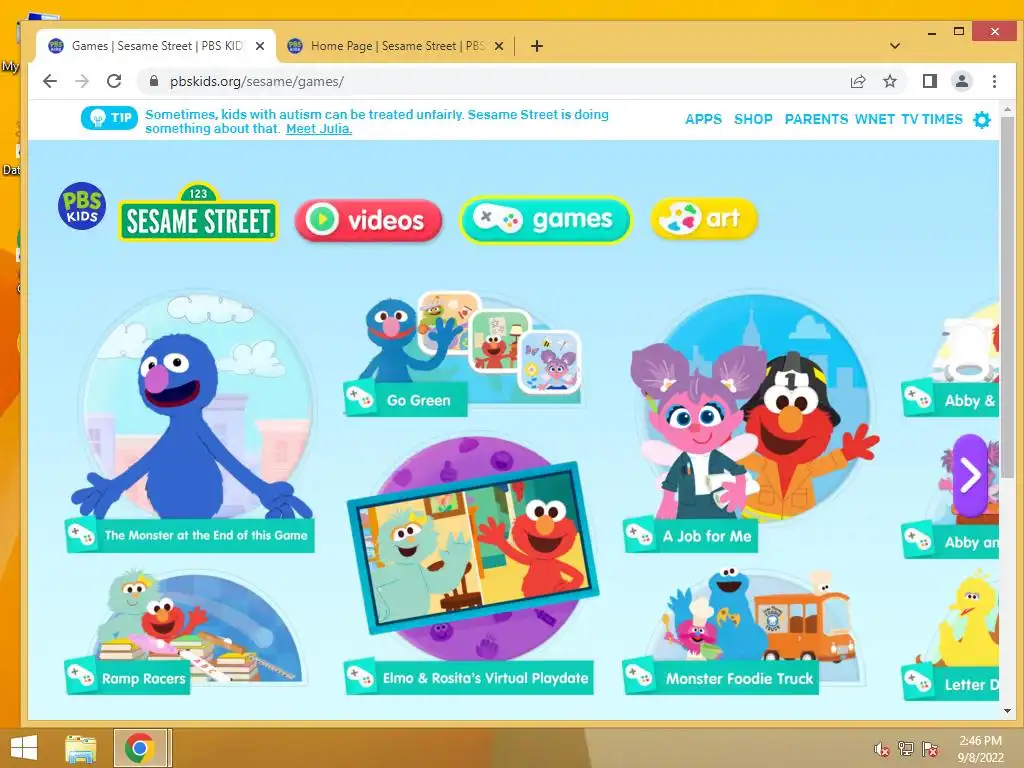Click the purple next arrow on game carousel
This screenshot has width=1024, height=768.
[970, 475]
